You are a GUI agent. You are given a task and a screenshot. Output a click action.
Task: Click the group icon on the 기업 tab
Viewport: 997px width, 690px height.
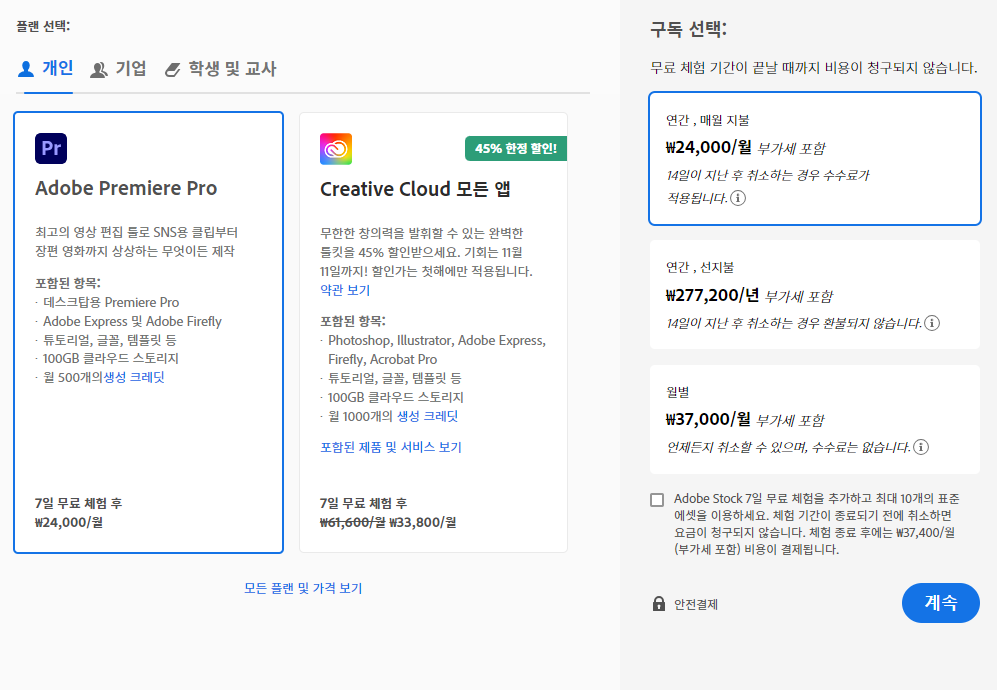99,70
